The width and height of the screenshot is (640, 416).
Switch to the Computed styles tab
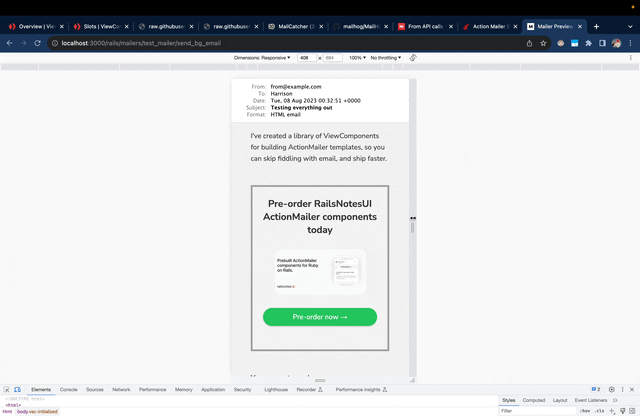click(x=534, y=400)
